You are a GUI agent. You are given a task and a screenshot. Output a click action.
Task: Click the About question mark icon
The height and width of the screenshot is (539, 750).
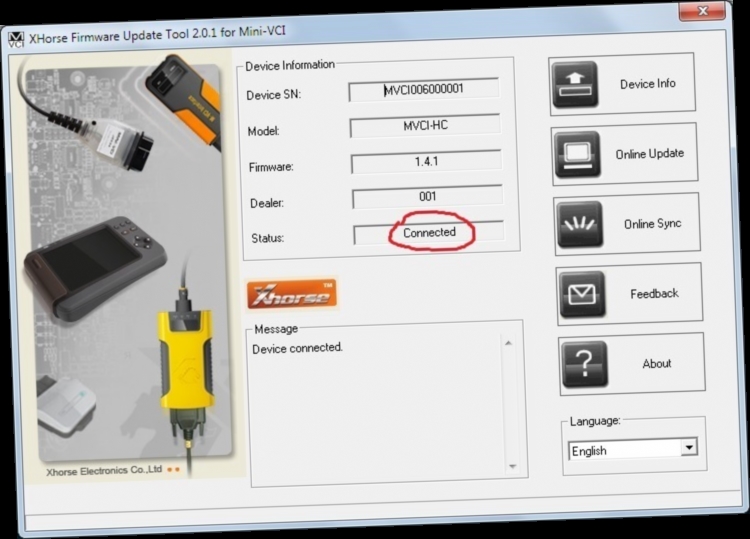point(585,364)
